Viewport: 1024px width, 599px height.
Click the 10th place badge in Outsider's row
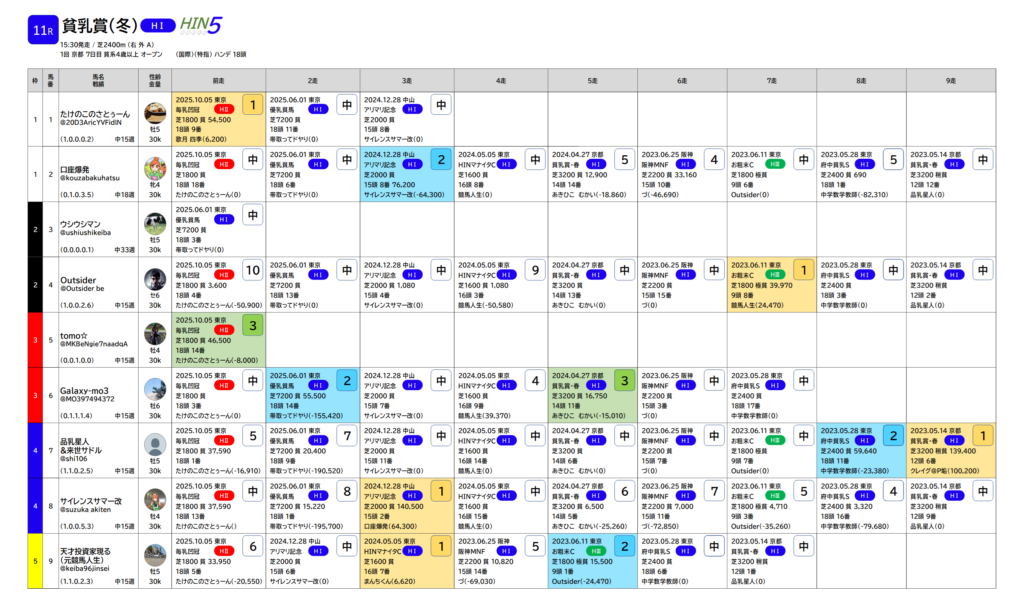252,270
